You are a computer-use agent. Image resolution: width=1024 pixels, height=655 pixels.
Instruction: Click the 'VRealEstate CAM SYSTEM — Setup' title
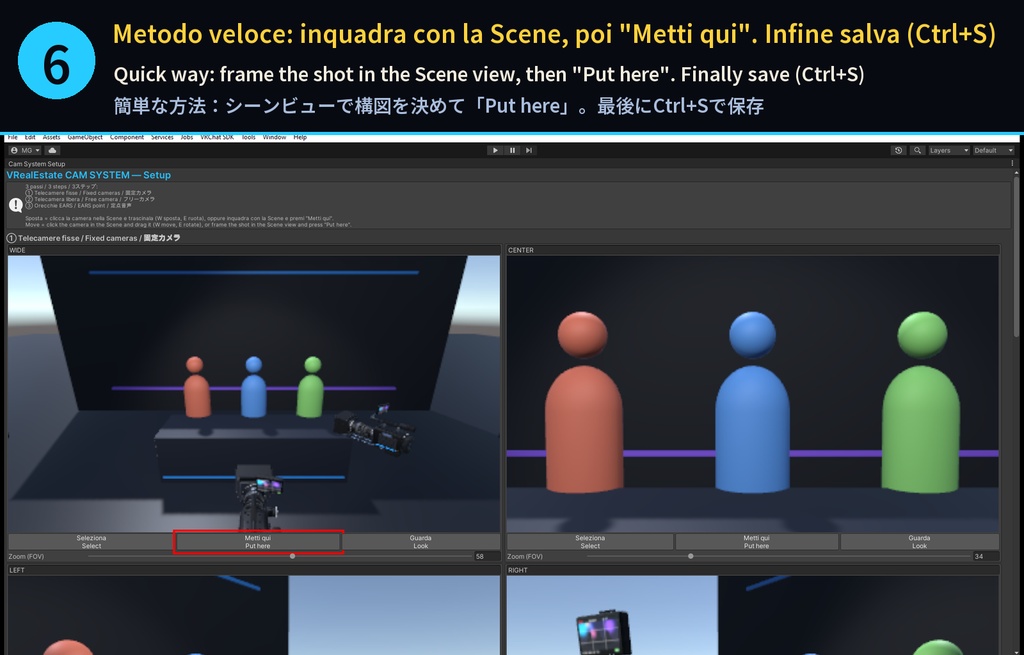[x=89, y=175]
